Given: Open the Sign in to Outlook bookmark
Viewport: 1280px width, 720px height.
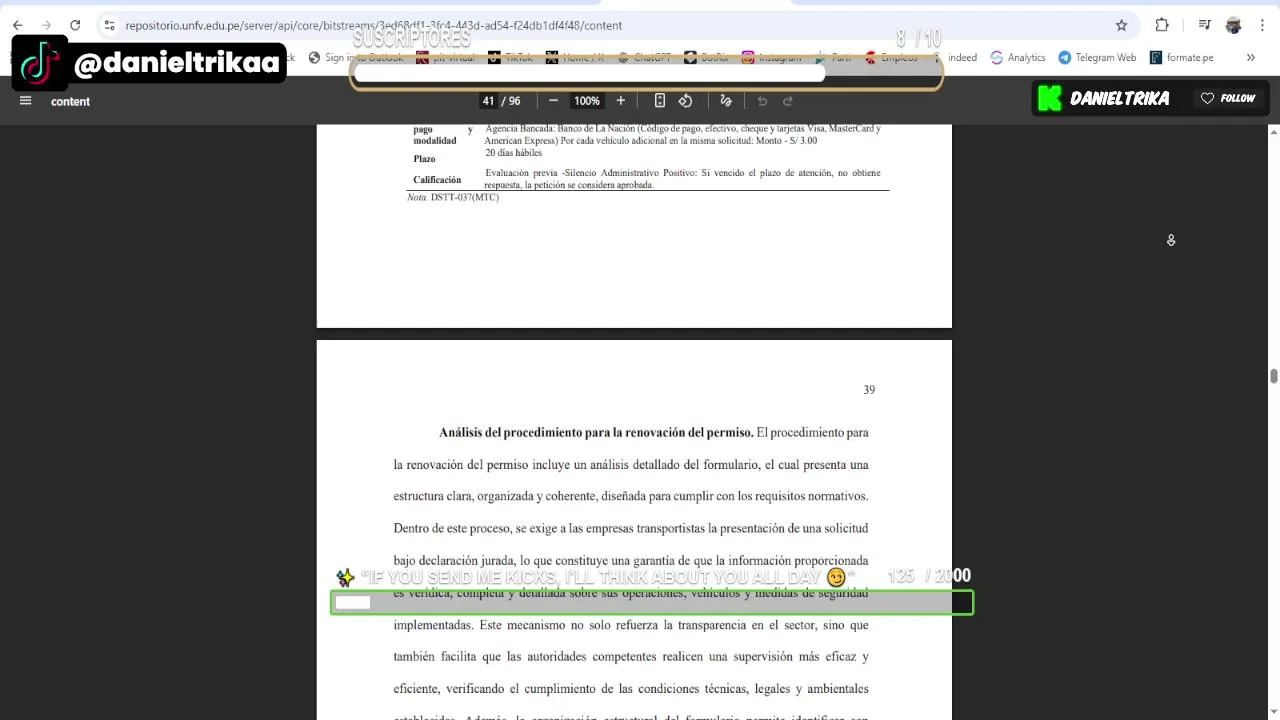Looking at the screenshot, I should tap(355, 57).
